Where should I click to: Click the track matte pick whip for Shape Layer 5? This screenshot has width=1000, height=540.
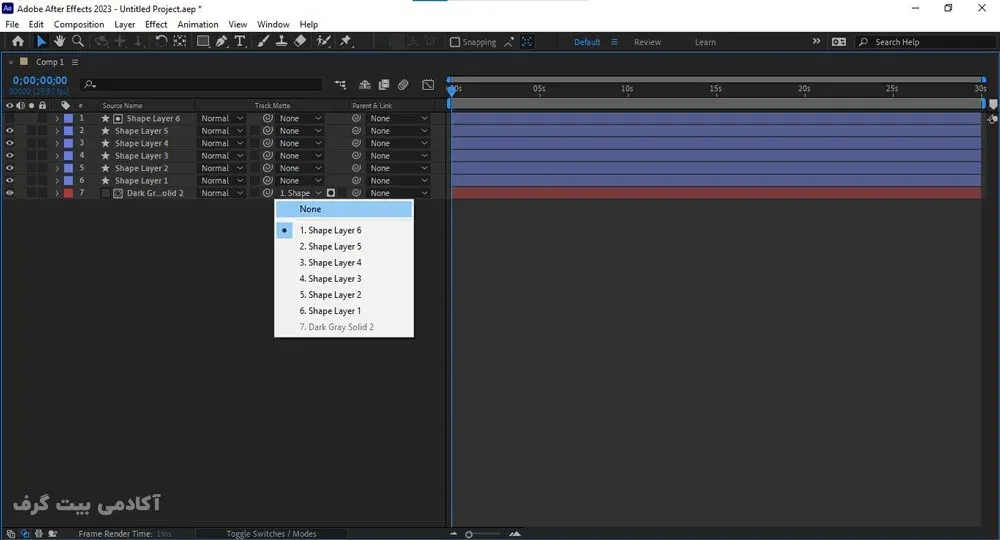tap(268, 131)
